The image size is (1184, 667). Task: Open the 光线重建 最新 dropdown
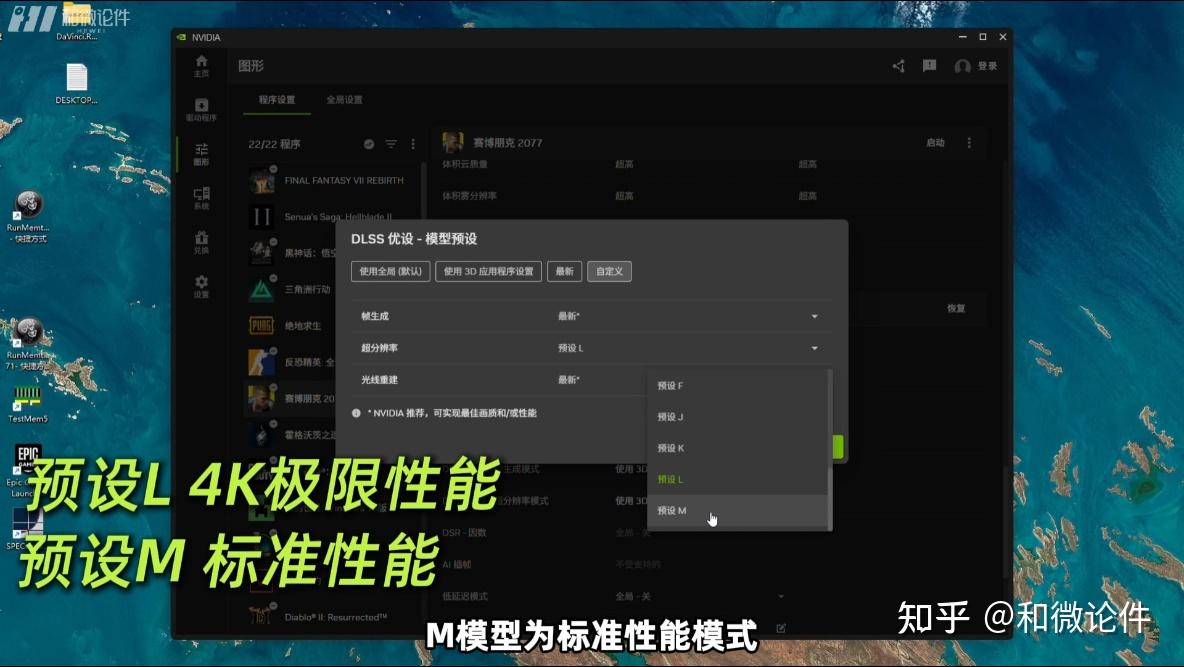pos(569,380)
